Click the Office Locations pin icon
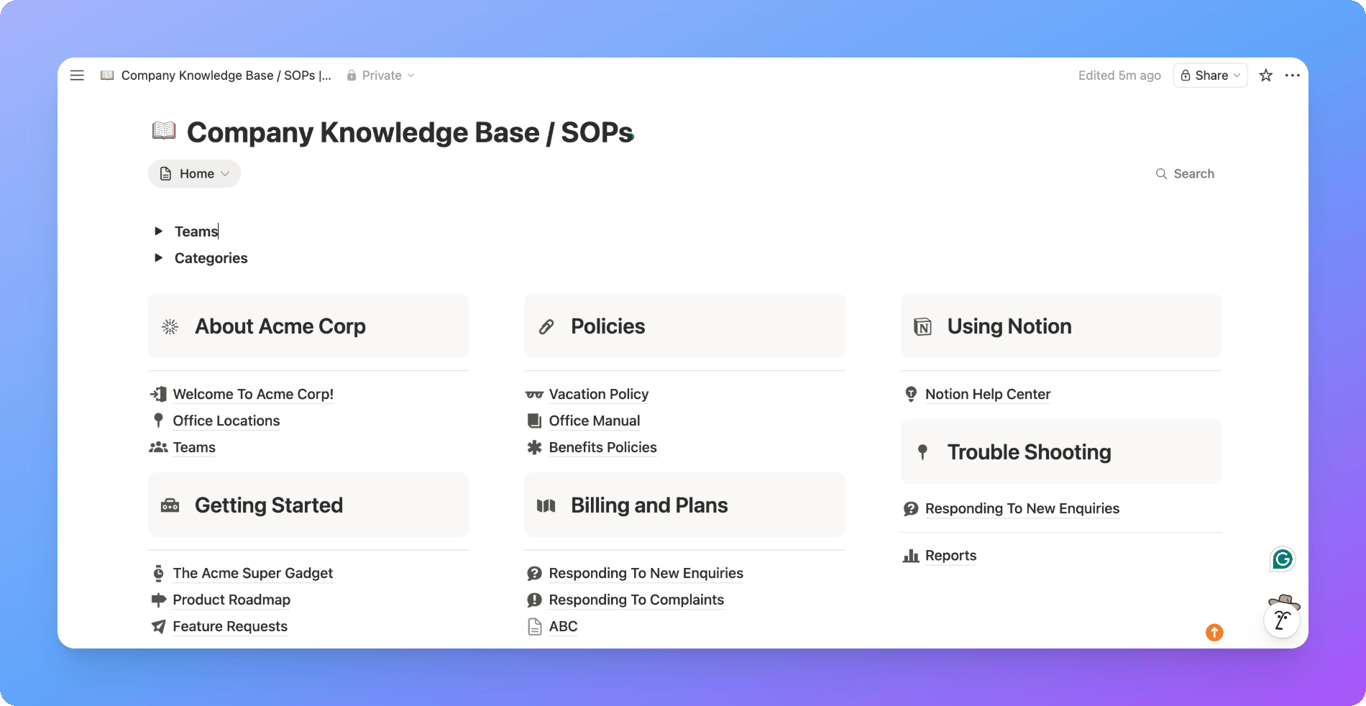1366x706 pixels. [x=158, y=421]
